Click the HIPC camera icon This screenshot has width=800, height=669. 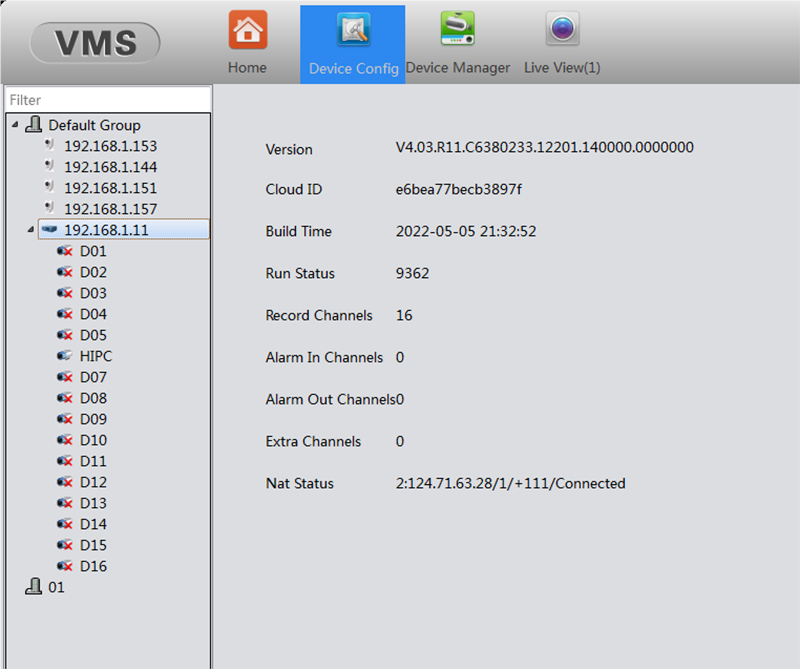[65, 356]
